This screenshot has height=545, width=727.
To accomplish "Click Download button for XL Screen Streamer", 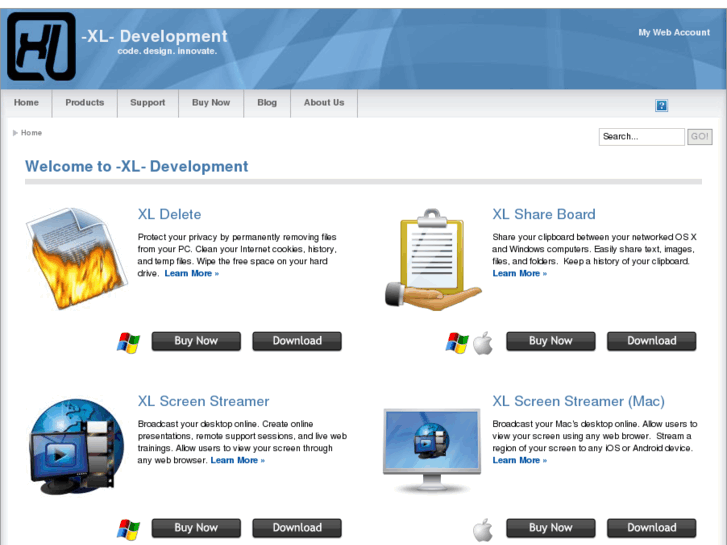I will [x=297, y=528].
